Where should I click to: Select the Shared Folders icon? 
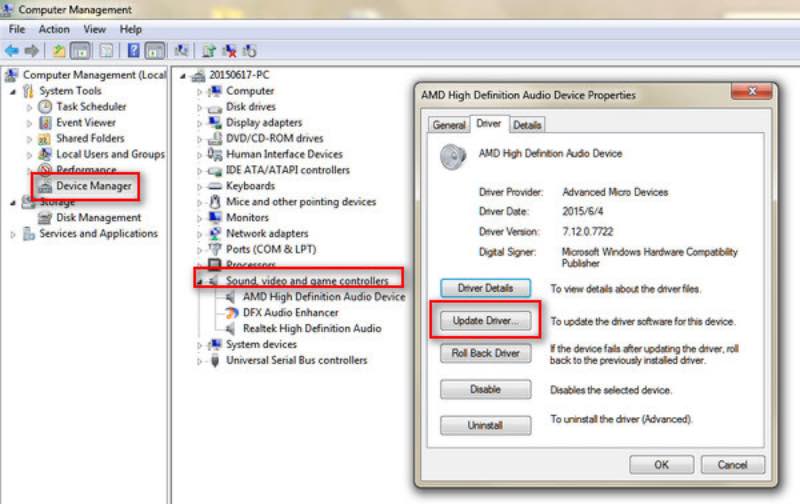pos(45,138)
